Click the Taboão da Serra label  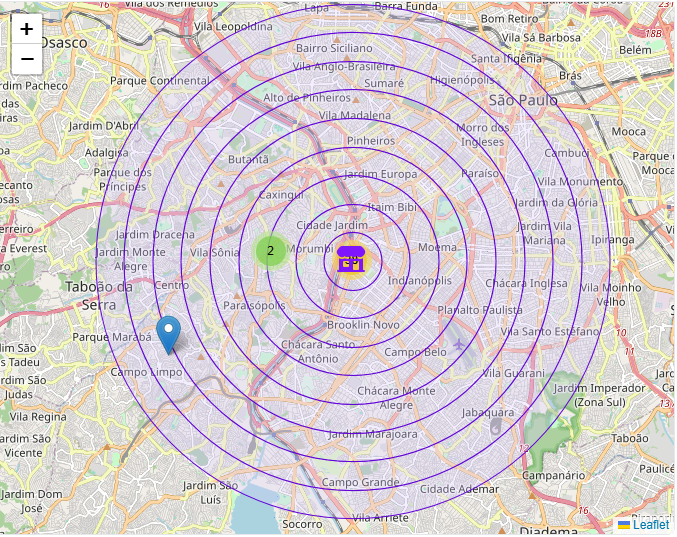click(98, 295)
